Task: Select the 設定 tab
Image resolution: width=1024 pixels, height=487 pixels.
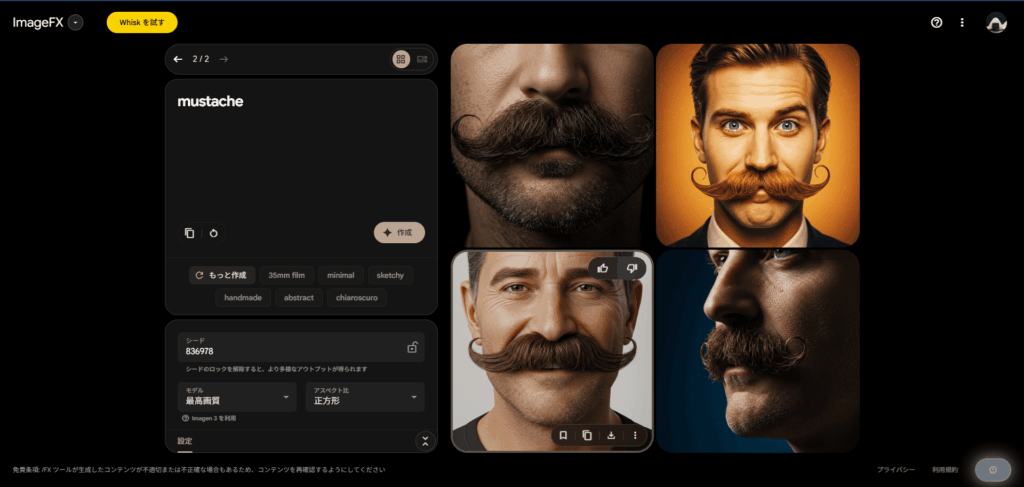Action: pyautogui.click(x=184, y=440)
